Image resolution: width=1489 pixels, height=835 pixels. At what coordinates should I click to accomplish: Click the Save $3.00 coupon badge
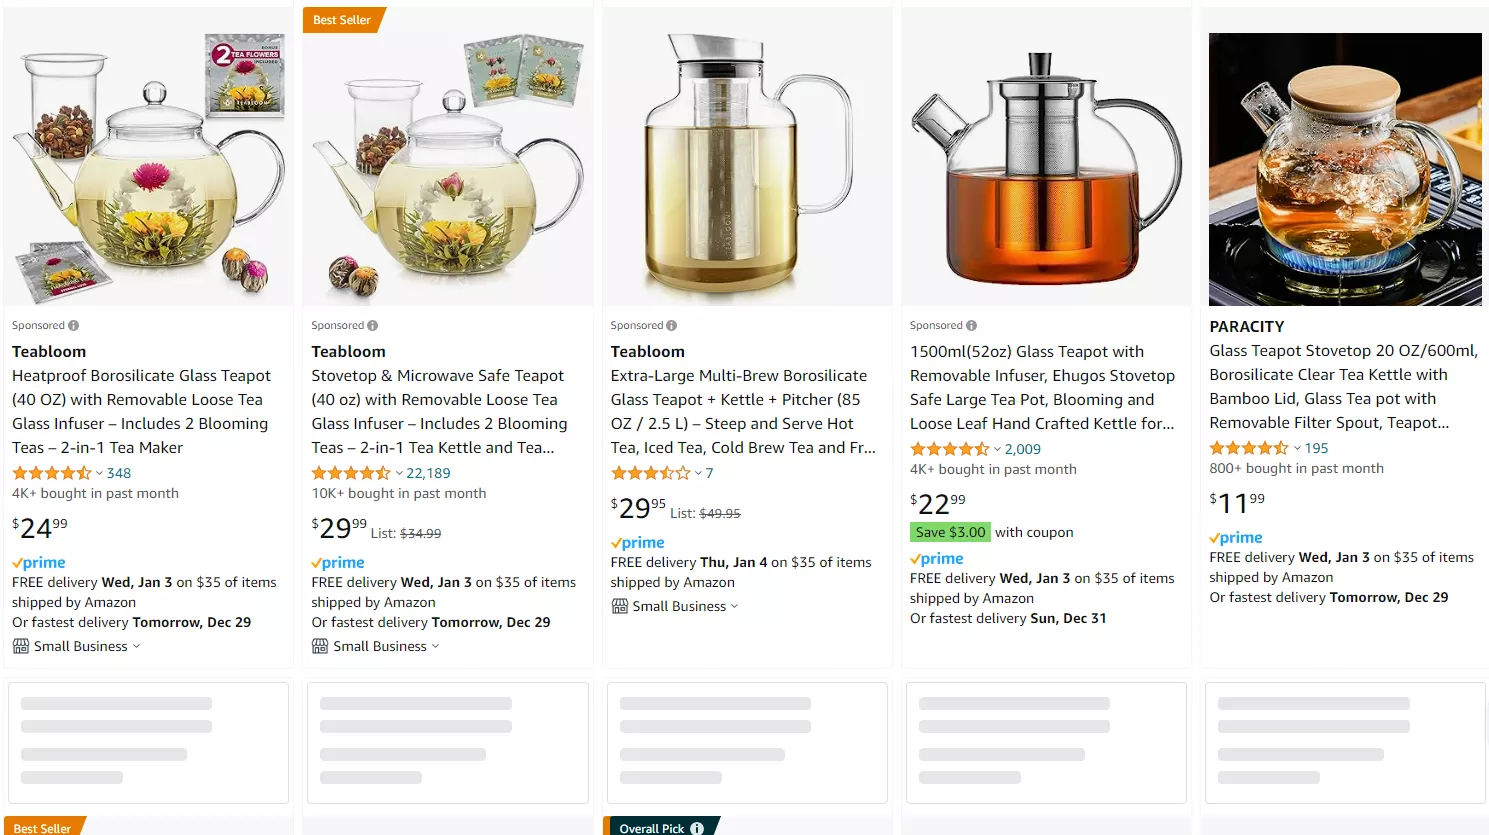click(x=950, y=532)
